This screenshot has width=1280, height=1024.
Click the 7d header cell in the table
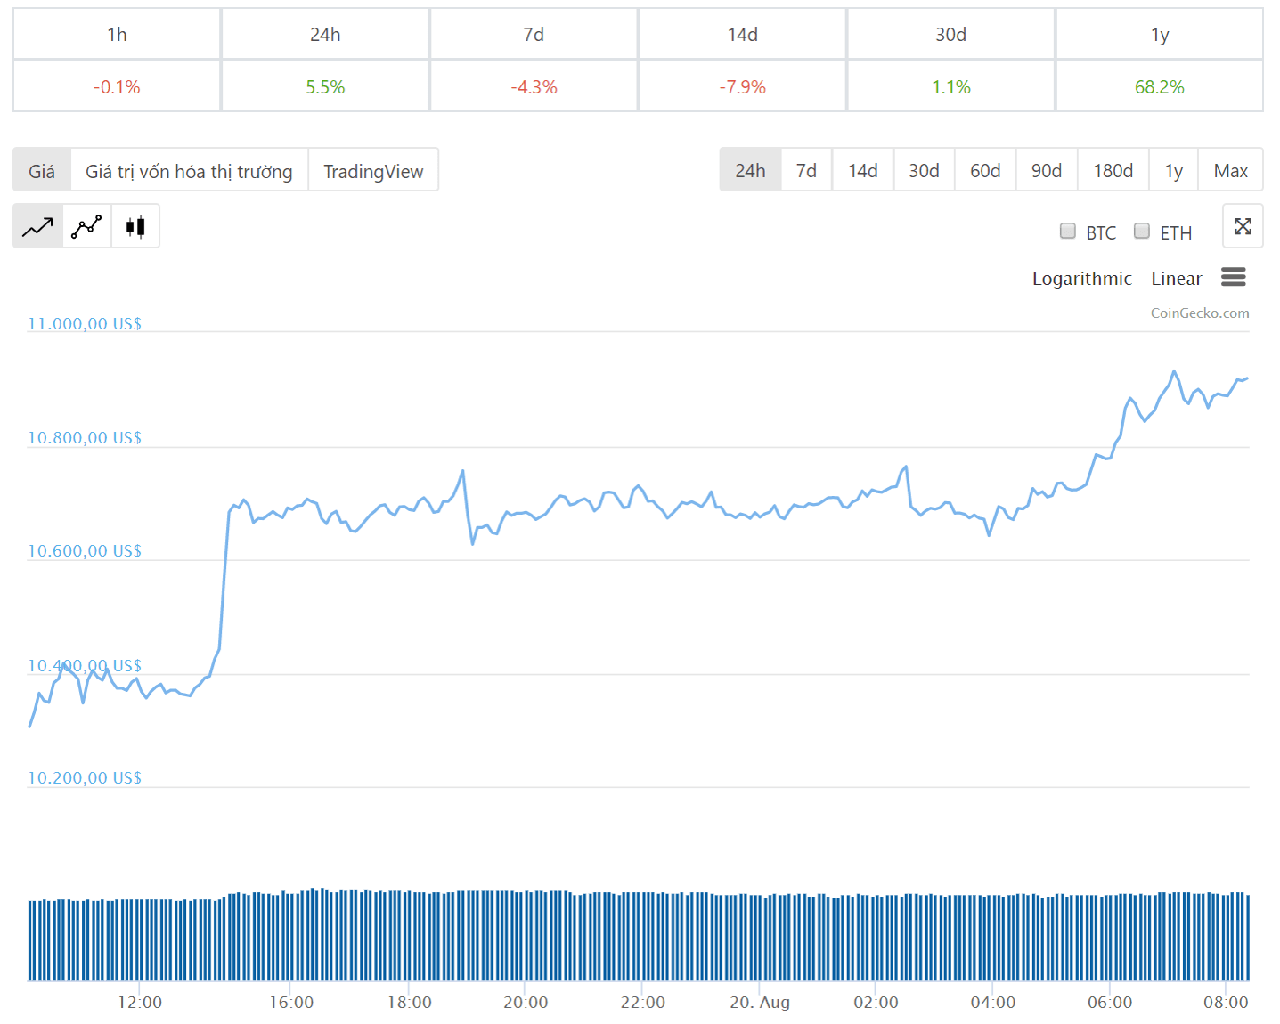(534, 34)
